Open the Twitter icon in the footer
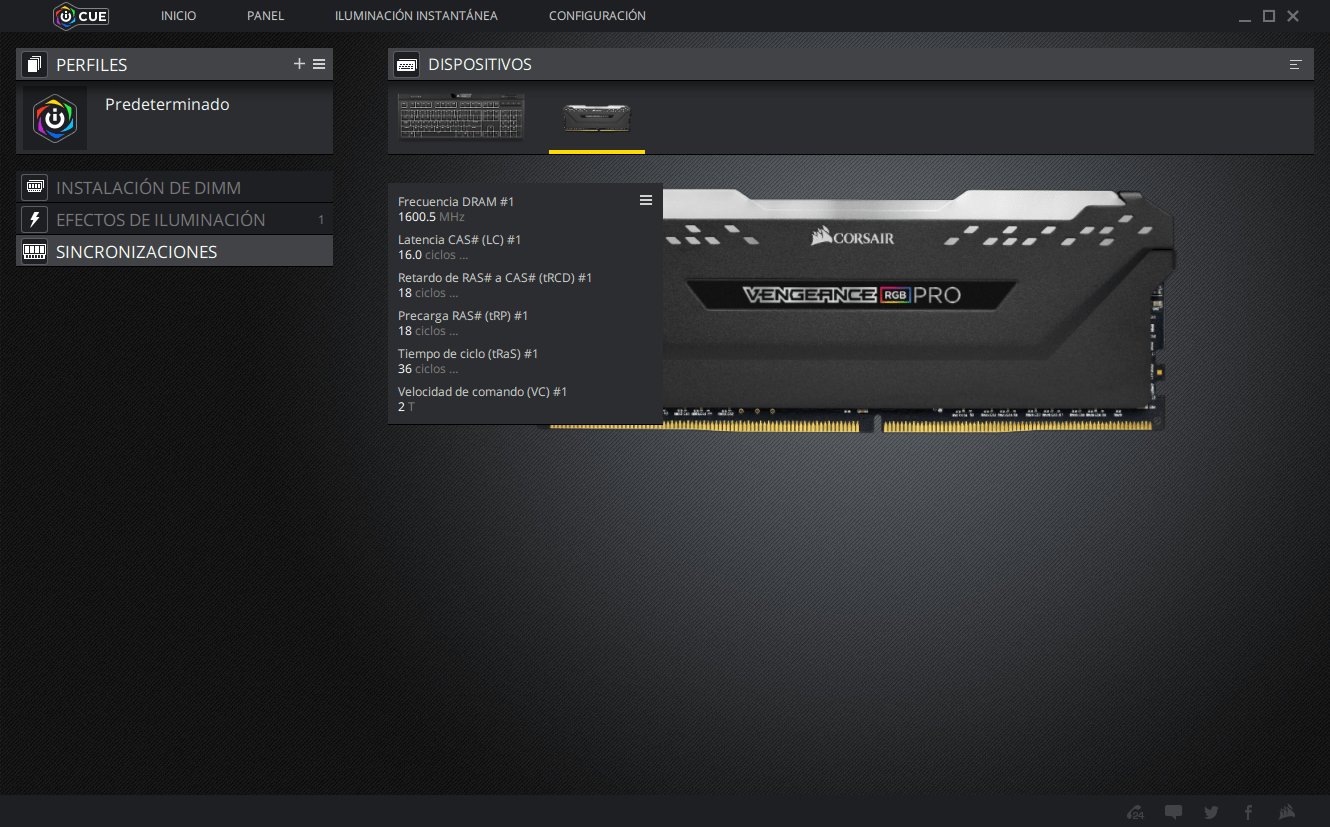 point(1211,812)
